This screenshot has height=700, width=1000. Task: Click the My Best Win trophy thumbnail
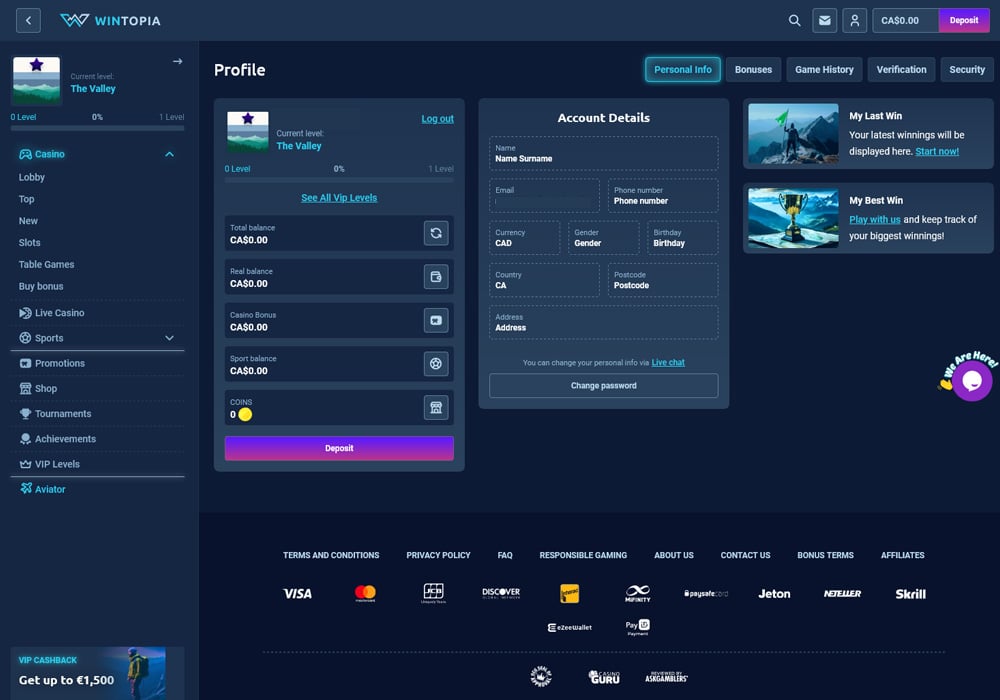click(x=793, y=218)
